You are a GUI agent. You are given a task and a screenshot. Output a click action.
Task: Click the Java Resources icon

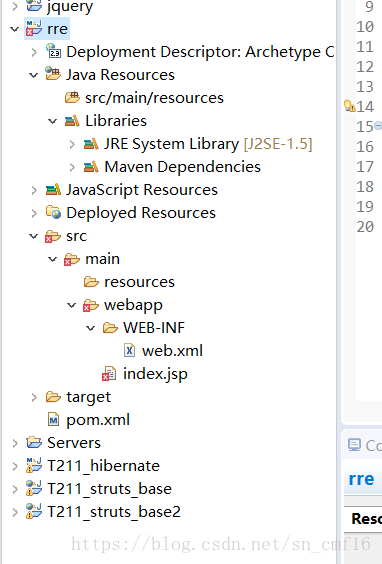point(53,74)
